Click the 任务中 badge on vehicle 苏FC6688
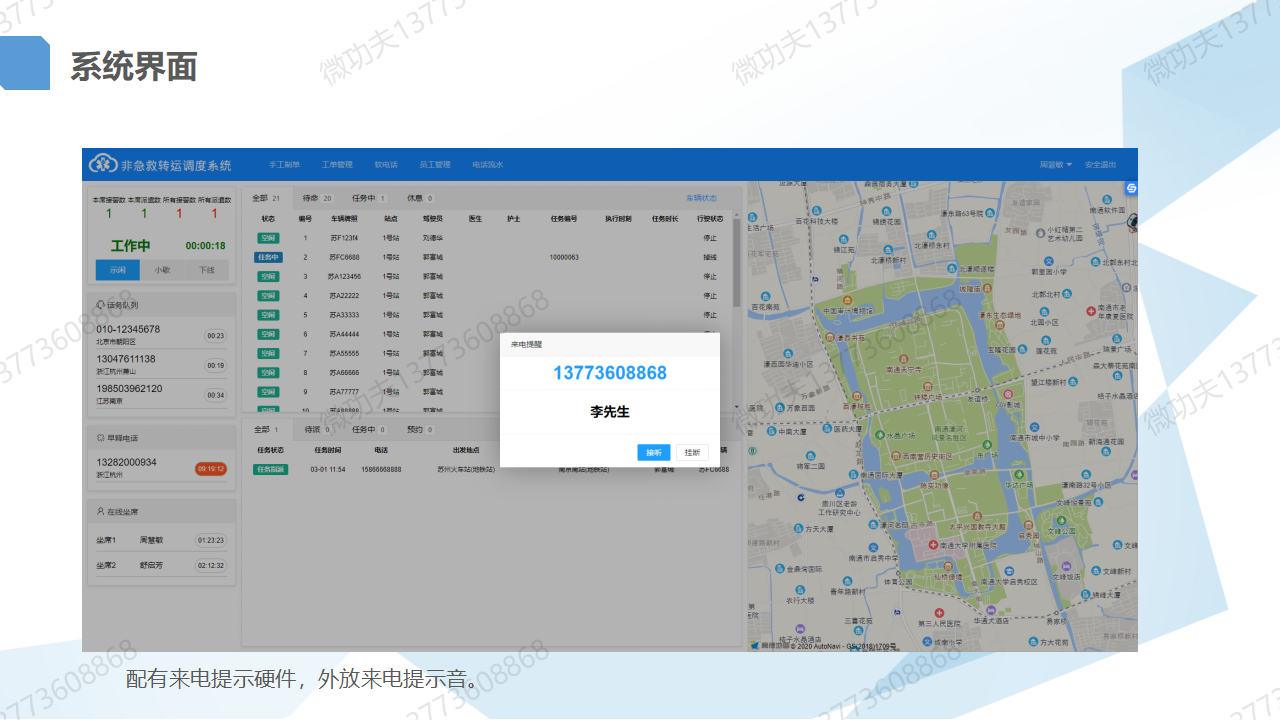This screenshot has height=720, width=1280. coord(268,257)
